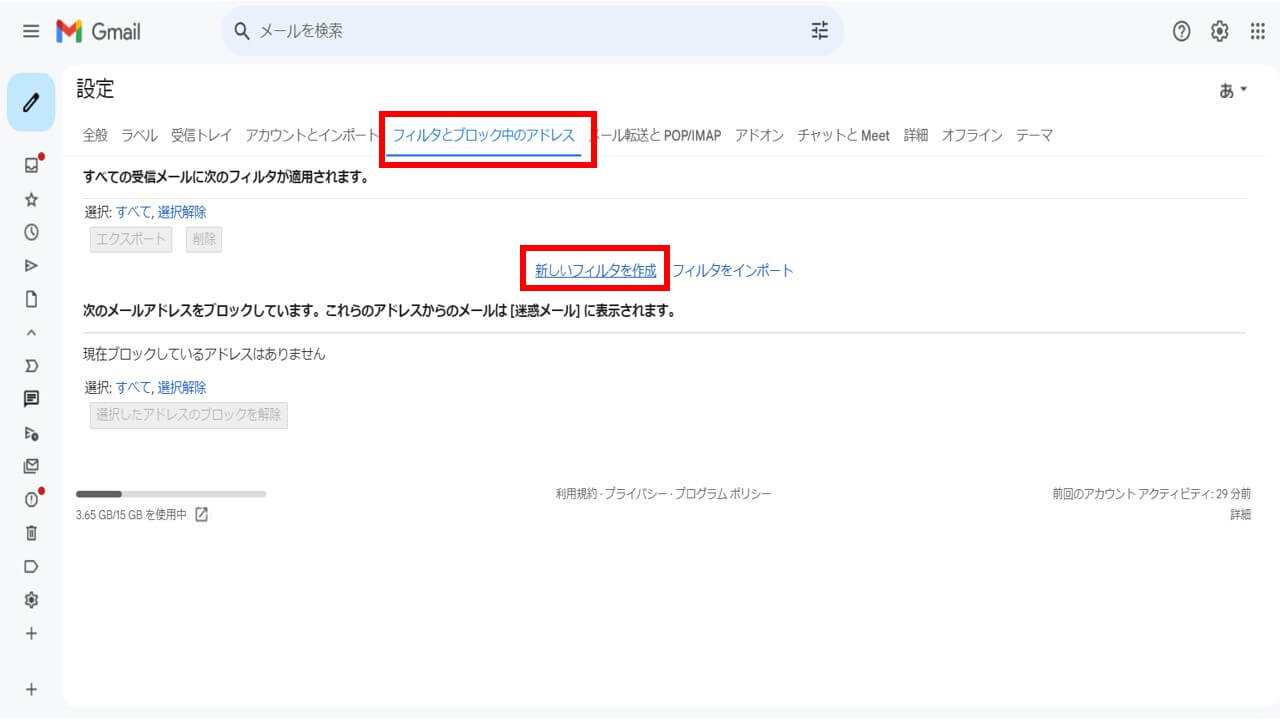
Task: Open Categories tag icon
Action: click(x=31, y=566)
